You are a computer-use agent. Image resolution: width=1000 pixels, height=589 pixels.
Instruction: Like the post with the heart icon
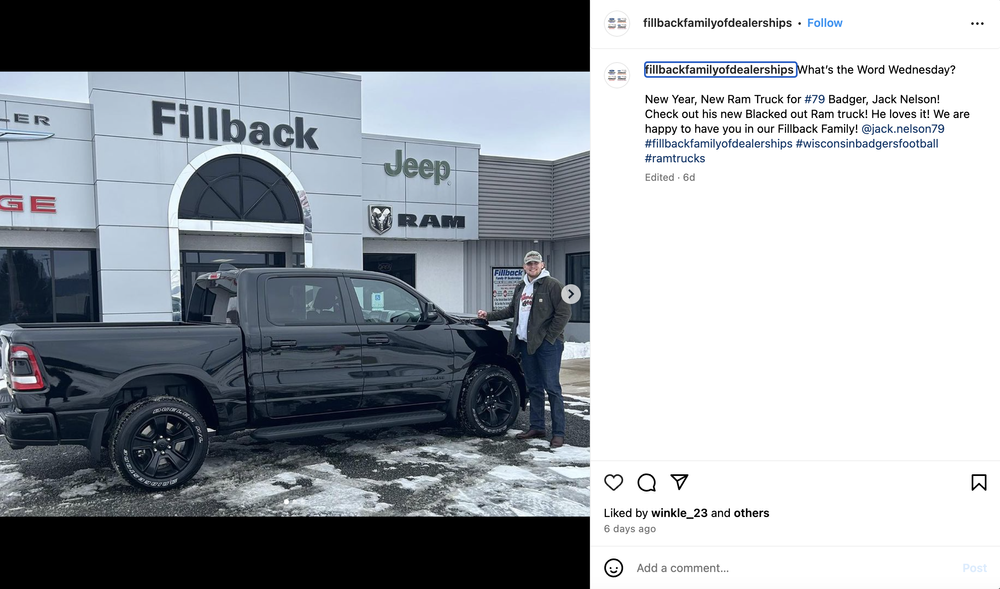click(614, 483)
